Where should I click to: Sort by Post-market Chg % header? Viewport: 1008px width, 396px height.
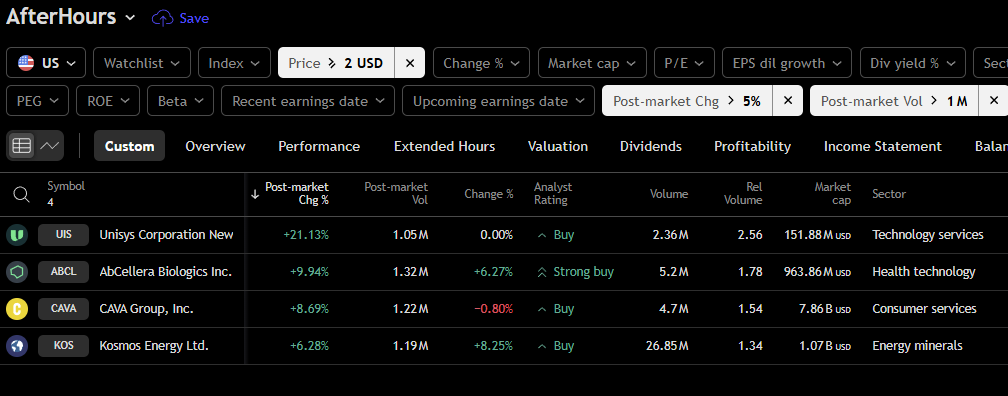click(296, 194)
